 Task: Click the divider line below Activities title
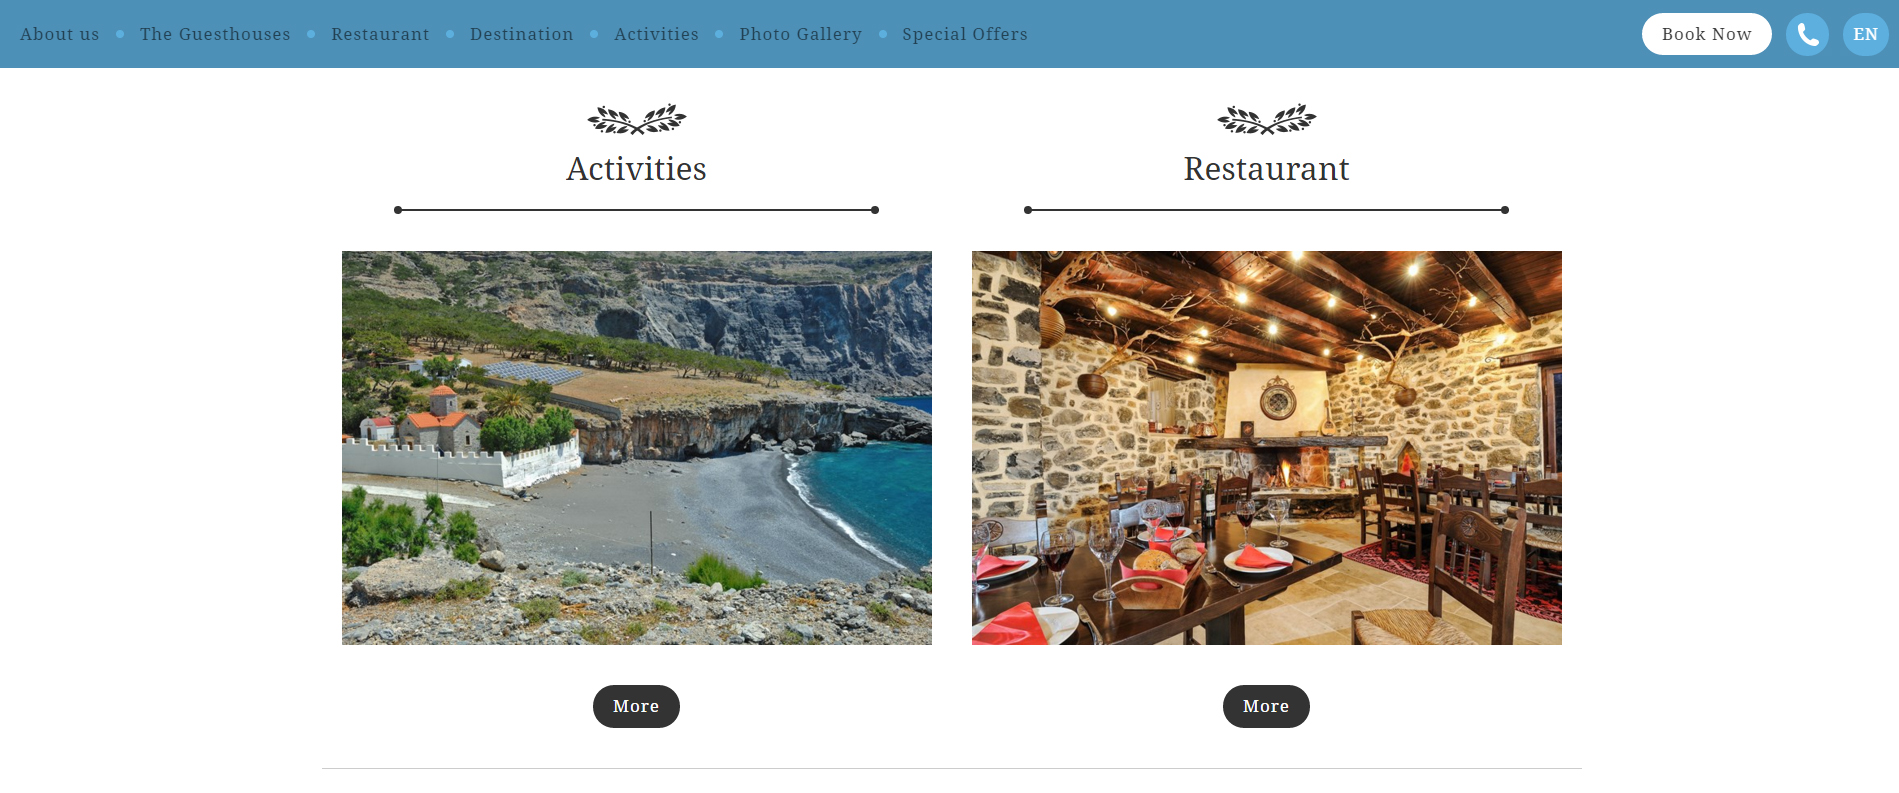click(x=636, y=210)
